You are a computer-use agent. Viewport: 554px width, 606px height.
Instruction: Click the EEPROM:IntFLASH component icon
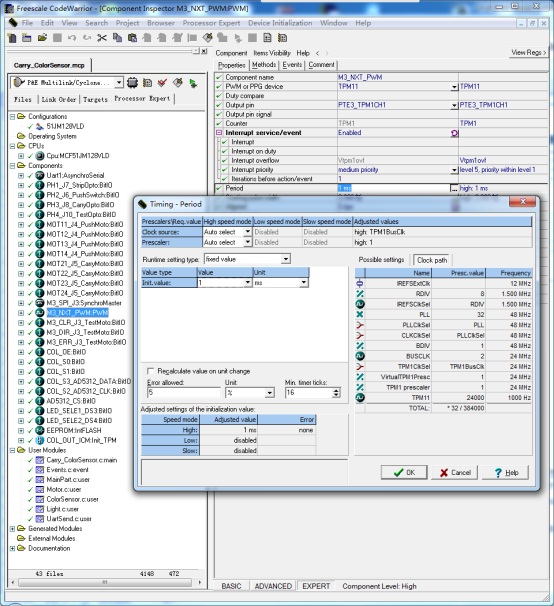[x=40, y=430]
